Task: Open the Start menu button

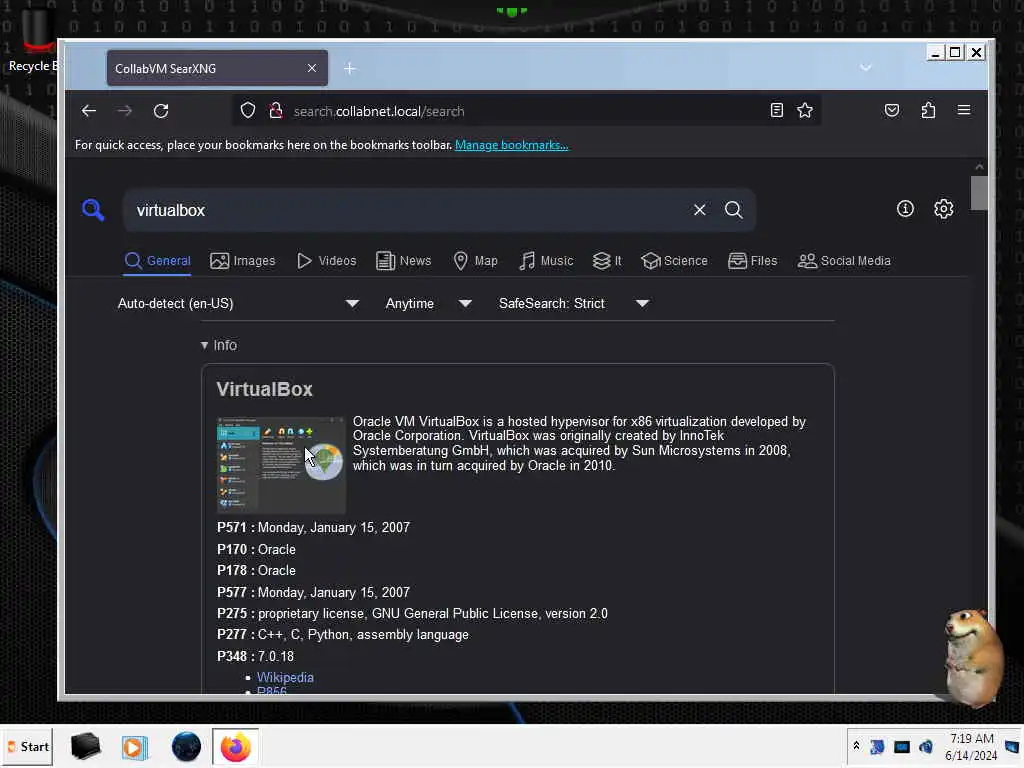Action: [27, 746]
